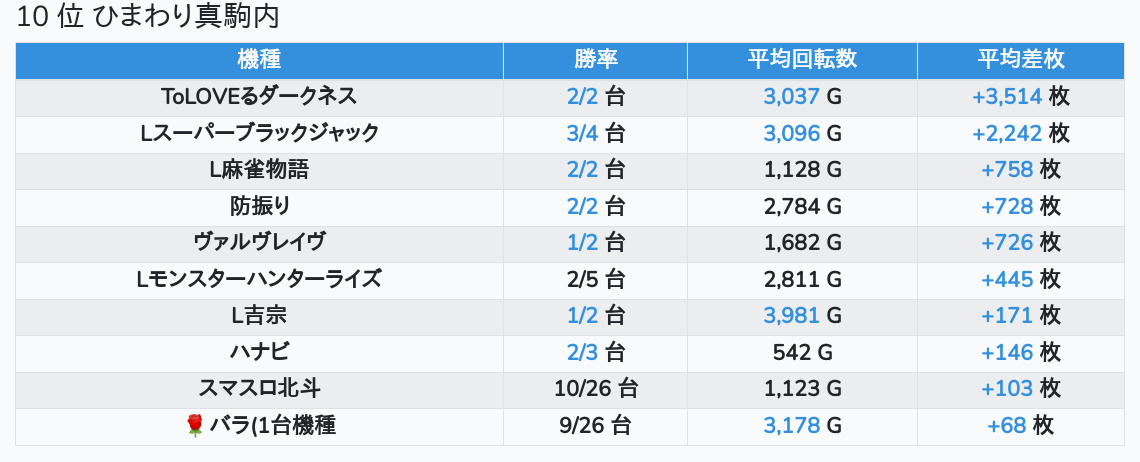Click the +3,514 枚 average difference value
1140x462 pixels.
tap(1021, 97)
